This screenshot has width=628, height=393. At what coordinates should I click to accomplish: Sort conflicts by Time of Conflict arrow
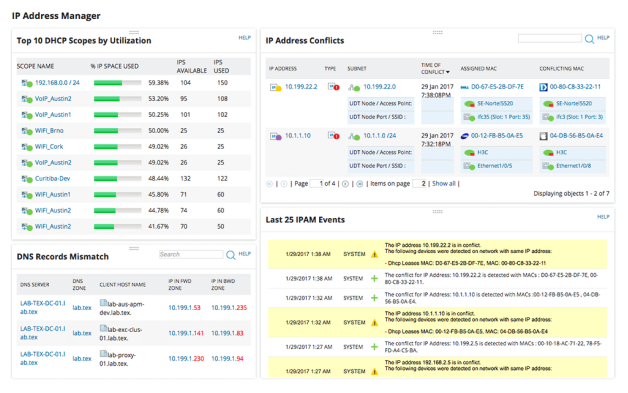pyautogui.click(x=448, y=72)
